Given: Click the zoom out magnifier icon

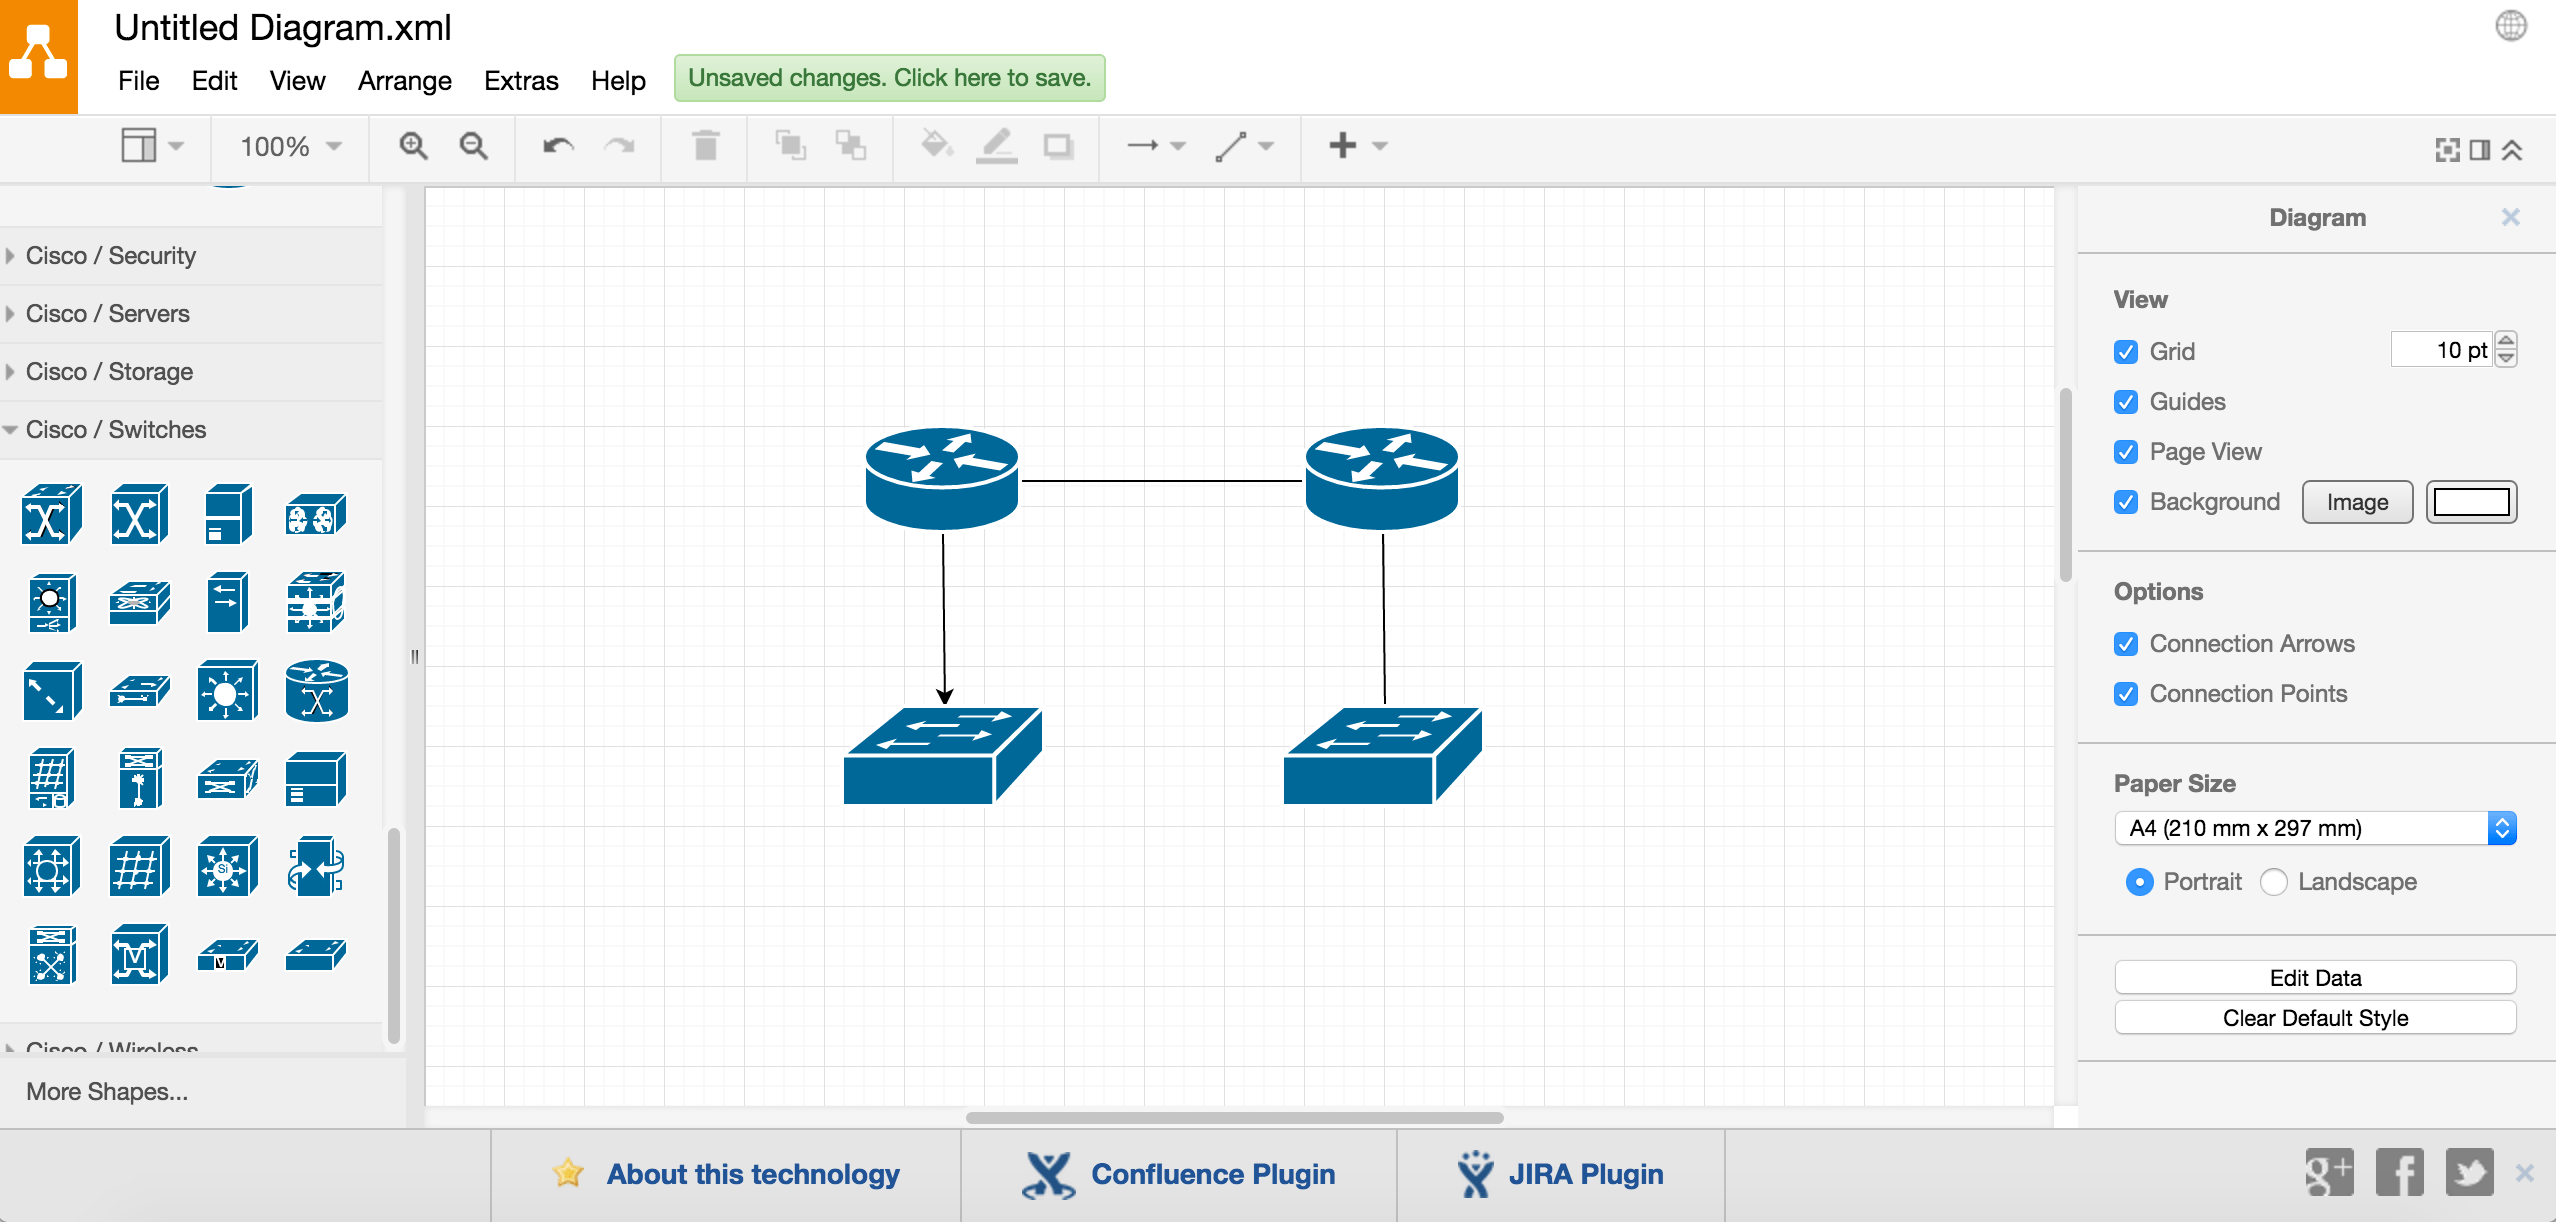Looking at the screenshot, I should coord(473,146).
